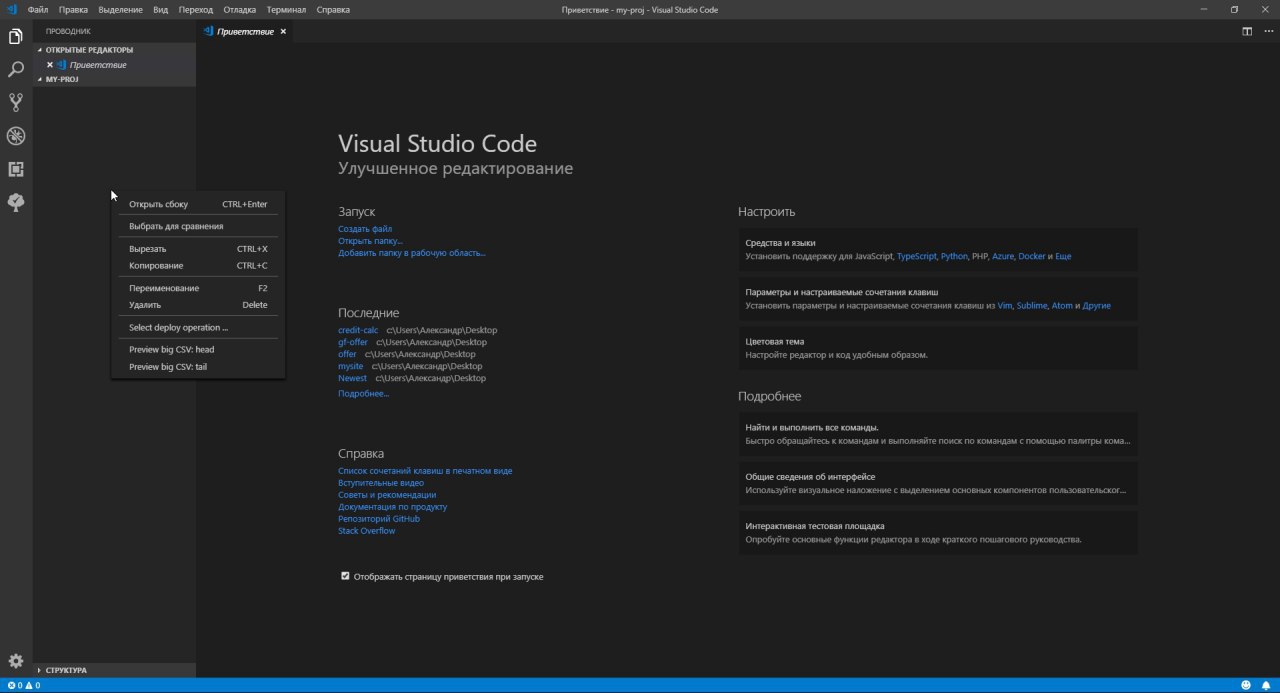Select Приветствие in the open editors list

[x=98, y=65]
